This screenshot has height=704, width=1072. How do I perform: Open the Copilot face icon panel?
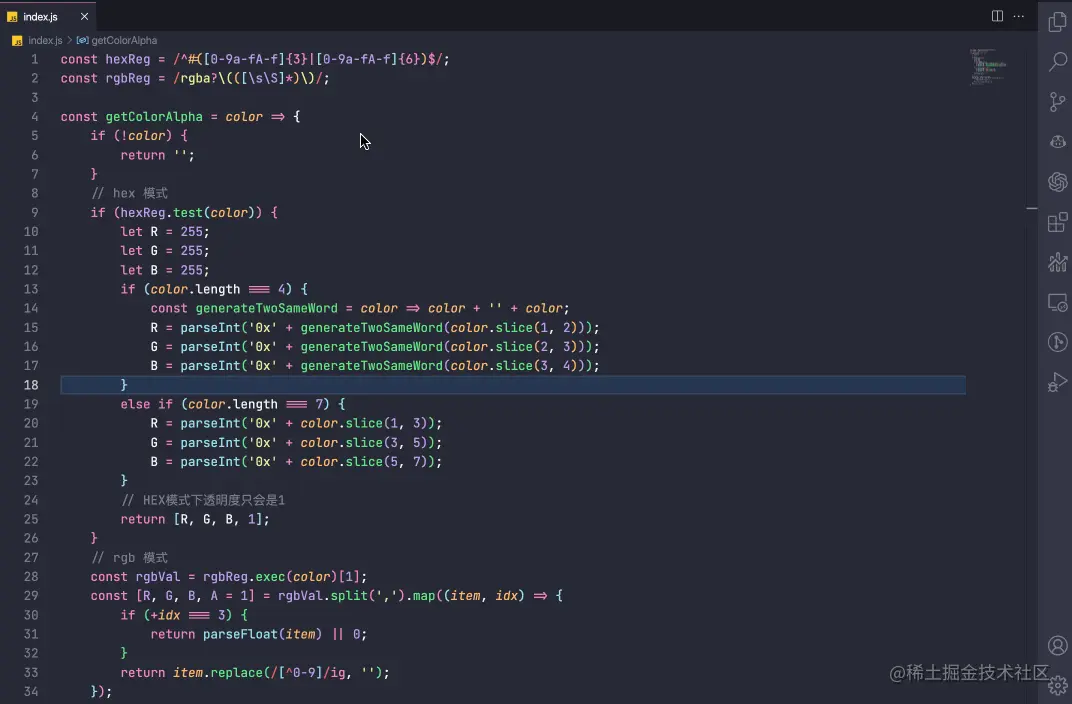(1058, 142)
